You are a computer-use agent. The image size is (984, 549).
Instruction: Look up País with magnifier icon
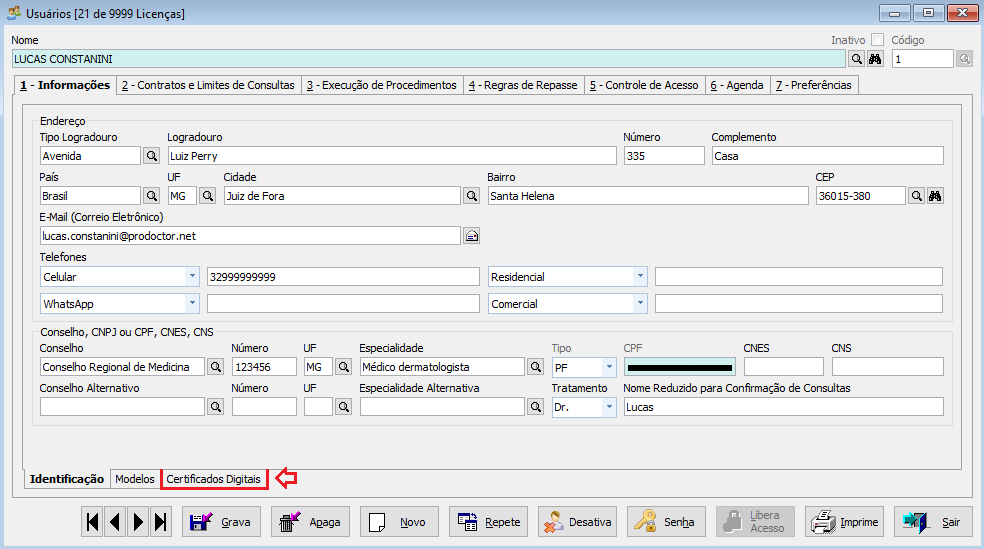(151, 196)
